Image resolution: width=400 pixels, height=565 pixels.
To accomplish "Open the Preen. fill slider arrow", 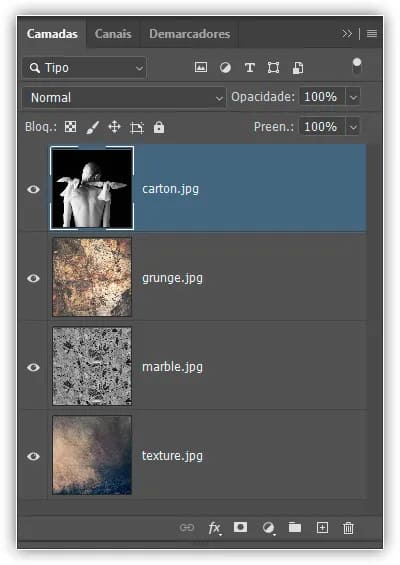I will (353, 127).
